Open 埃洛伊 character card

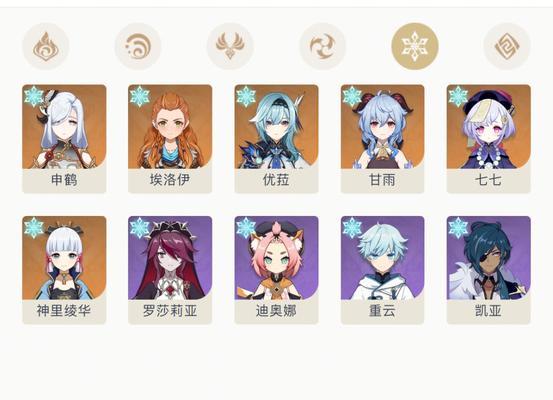[x=170, y=139]
